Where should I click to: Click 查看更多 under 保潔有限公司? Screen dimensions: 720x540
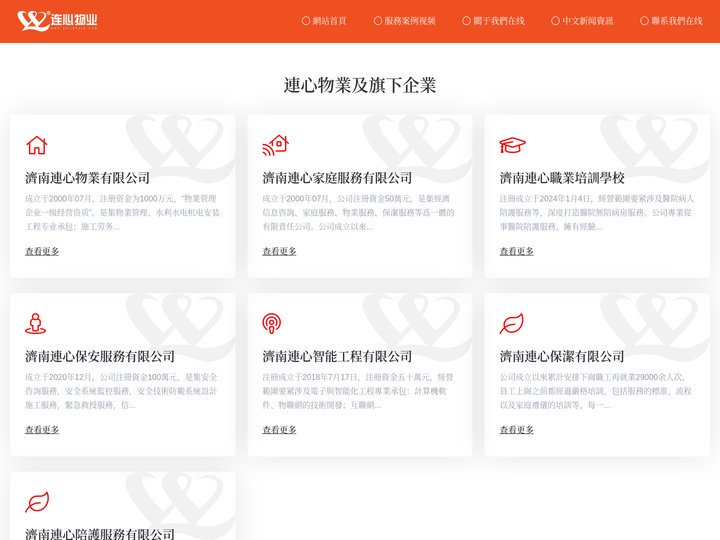(x=517, y=430)
